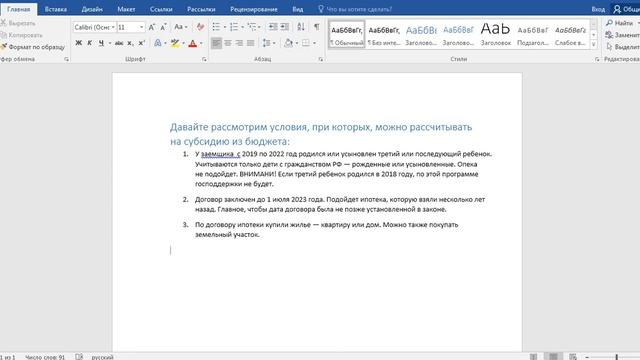Switch to the Вставка tab
Screen dimensions: 640x360
(56, 9)
